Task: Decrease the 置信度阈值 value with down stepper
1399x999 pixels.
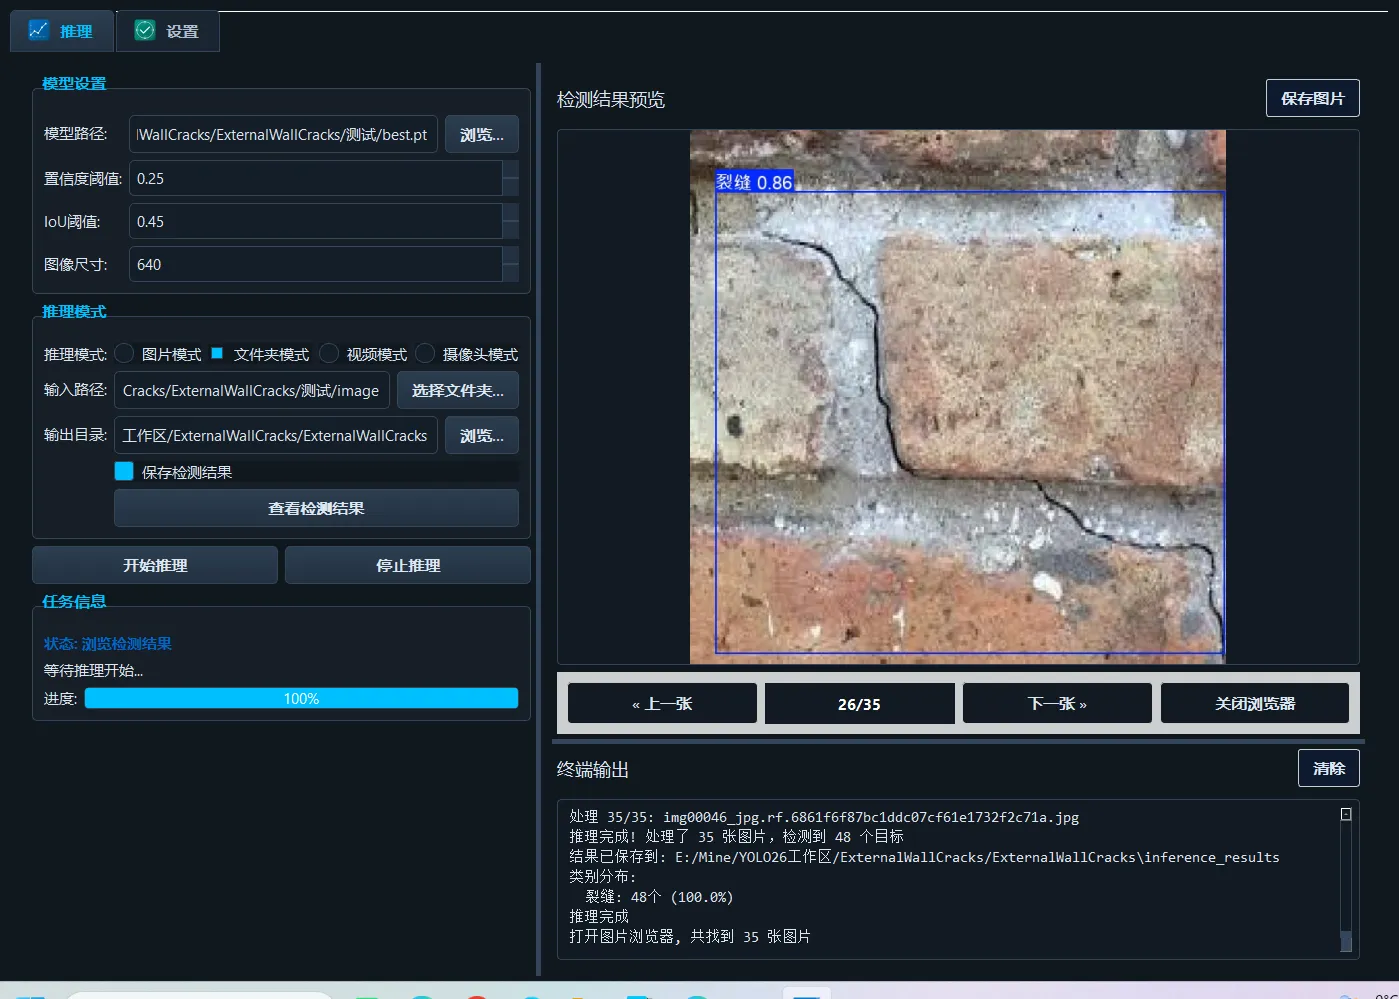Action: point(510,187)
